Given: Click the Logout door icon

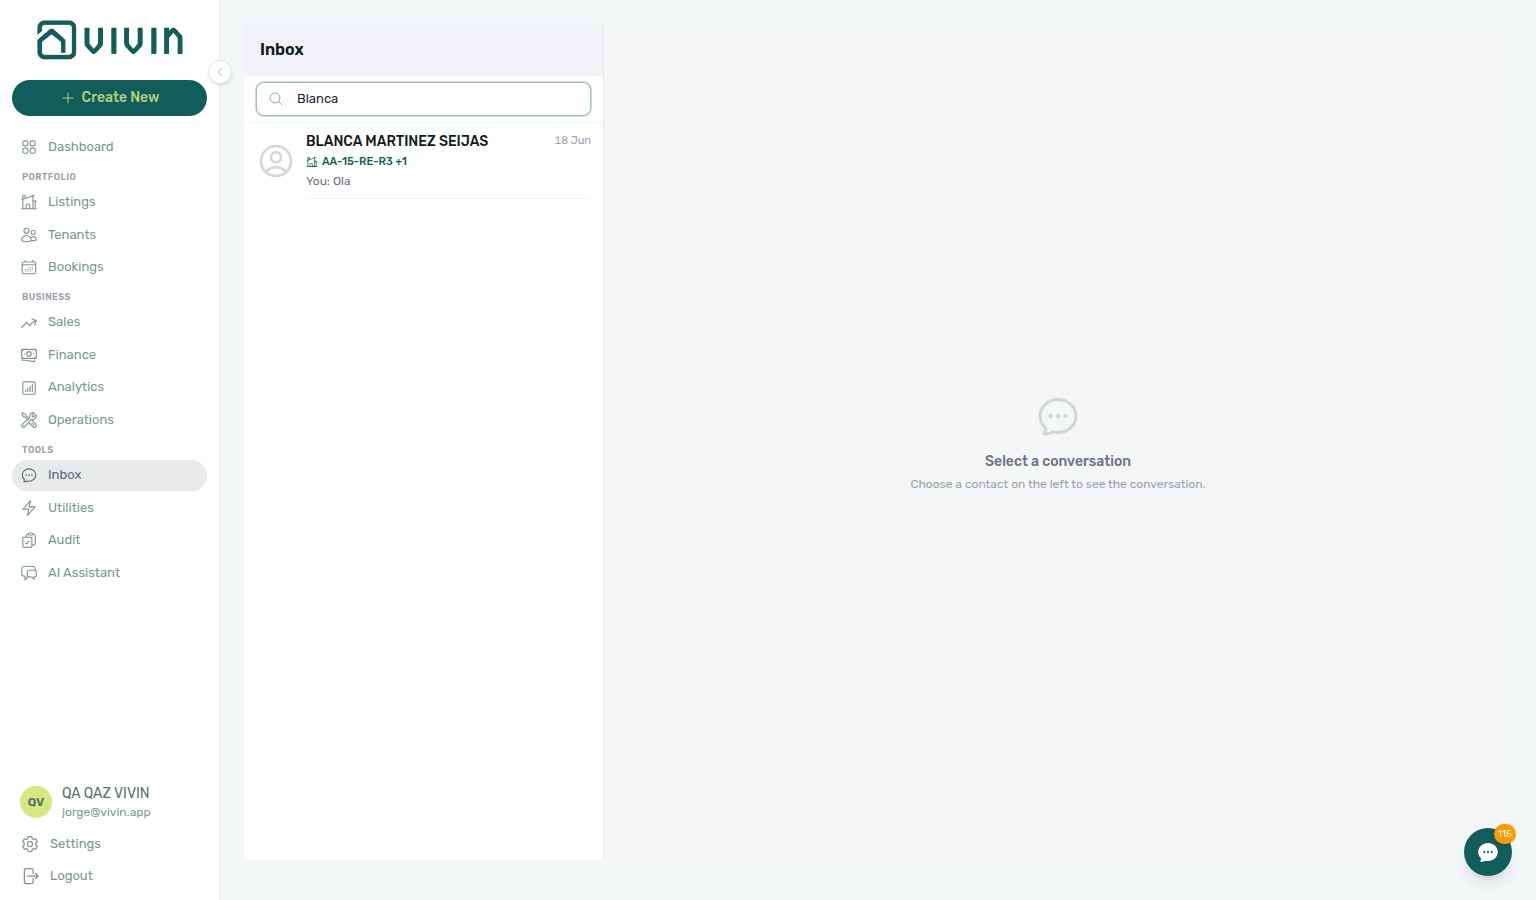Looking at the screenshot, I should 30,876.
